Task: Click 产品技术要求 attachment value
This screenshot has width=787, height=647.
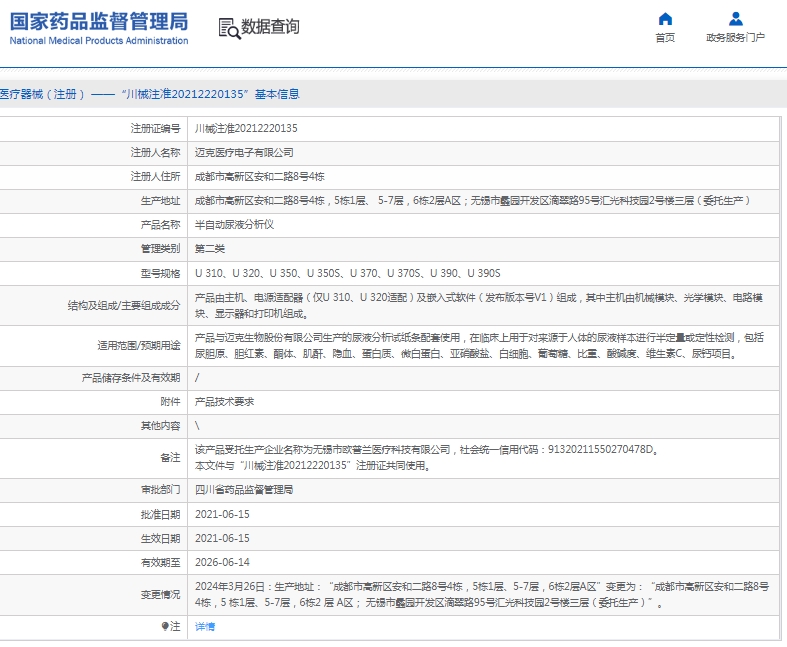Action: point(224,402)
